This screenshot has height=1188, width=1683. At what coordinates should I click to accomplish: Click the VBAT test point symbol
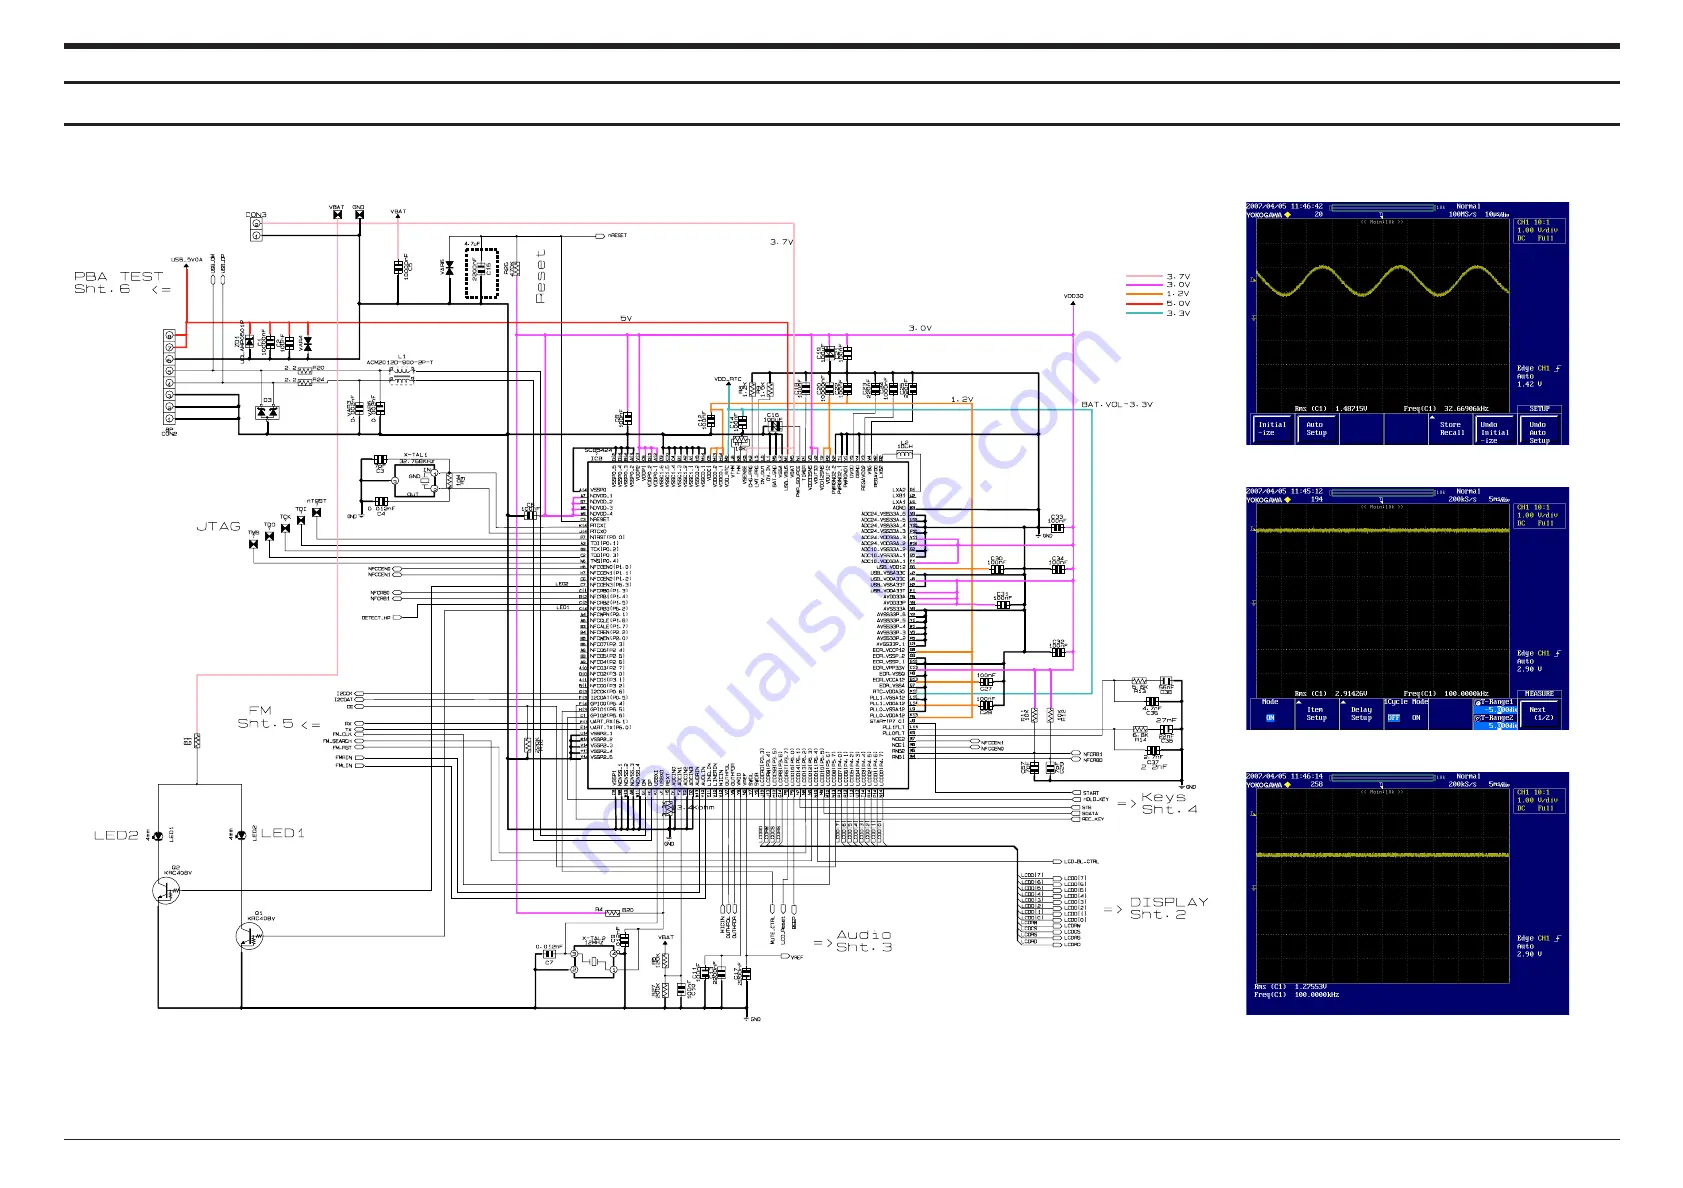[337, 215]
